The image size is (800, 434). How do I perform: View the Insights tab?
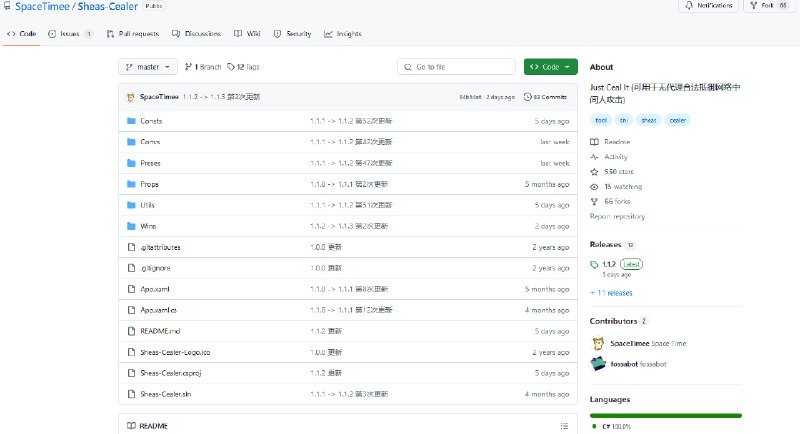tap(343, 34)
